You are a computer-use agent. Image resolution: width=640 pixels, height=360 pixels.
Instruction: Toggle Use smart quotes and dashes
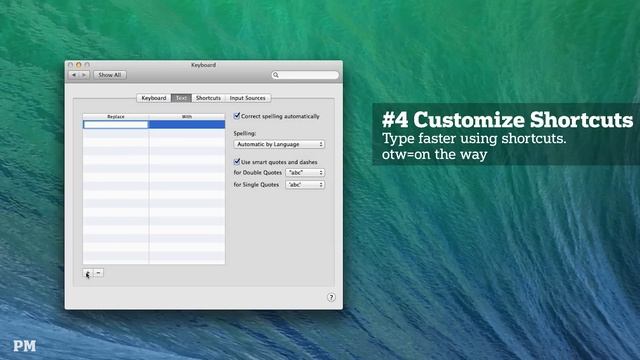pos(237,162)
